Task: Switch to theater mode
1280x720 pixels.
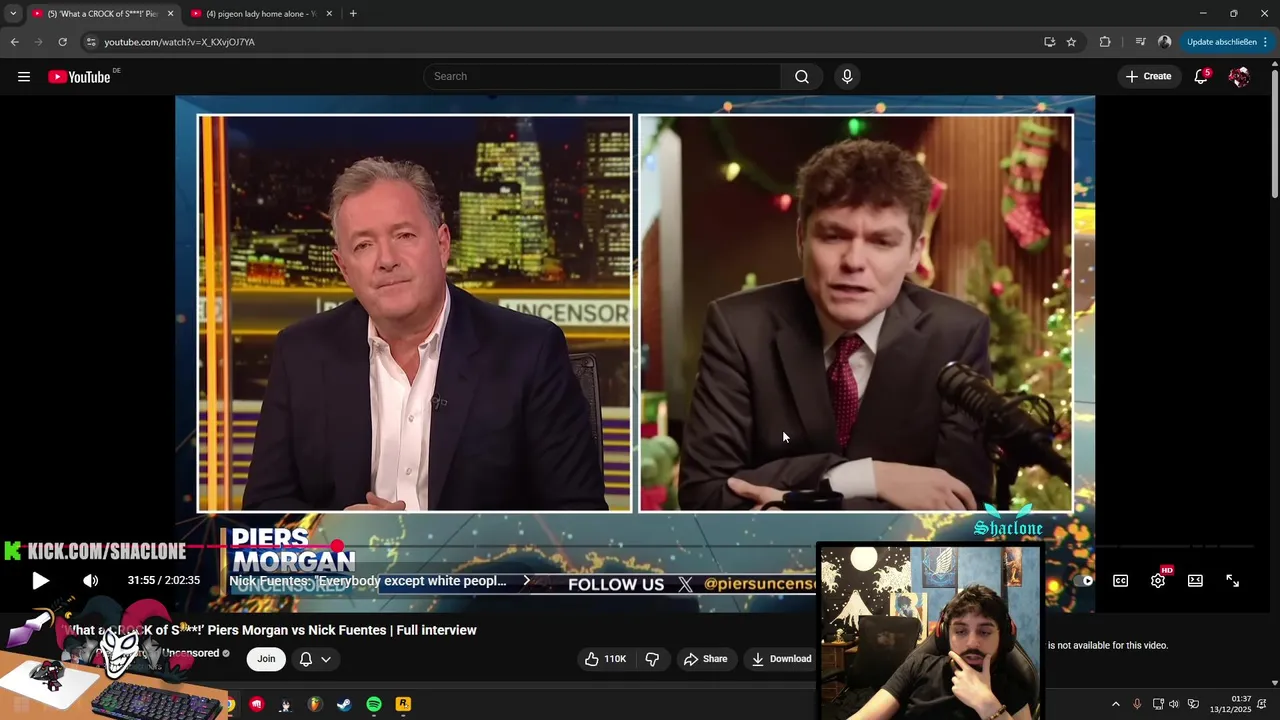Action: pyautogui.click(x=1195, y=581)
